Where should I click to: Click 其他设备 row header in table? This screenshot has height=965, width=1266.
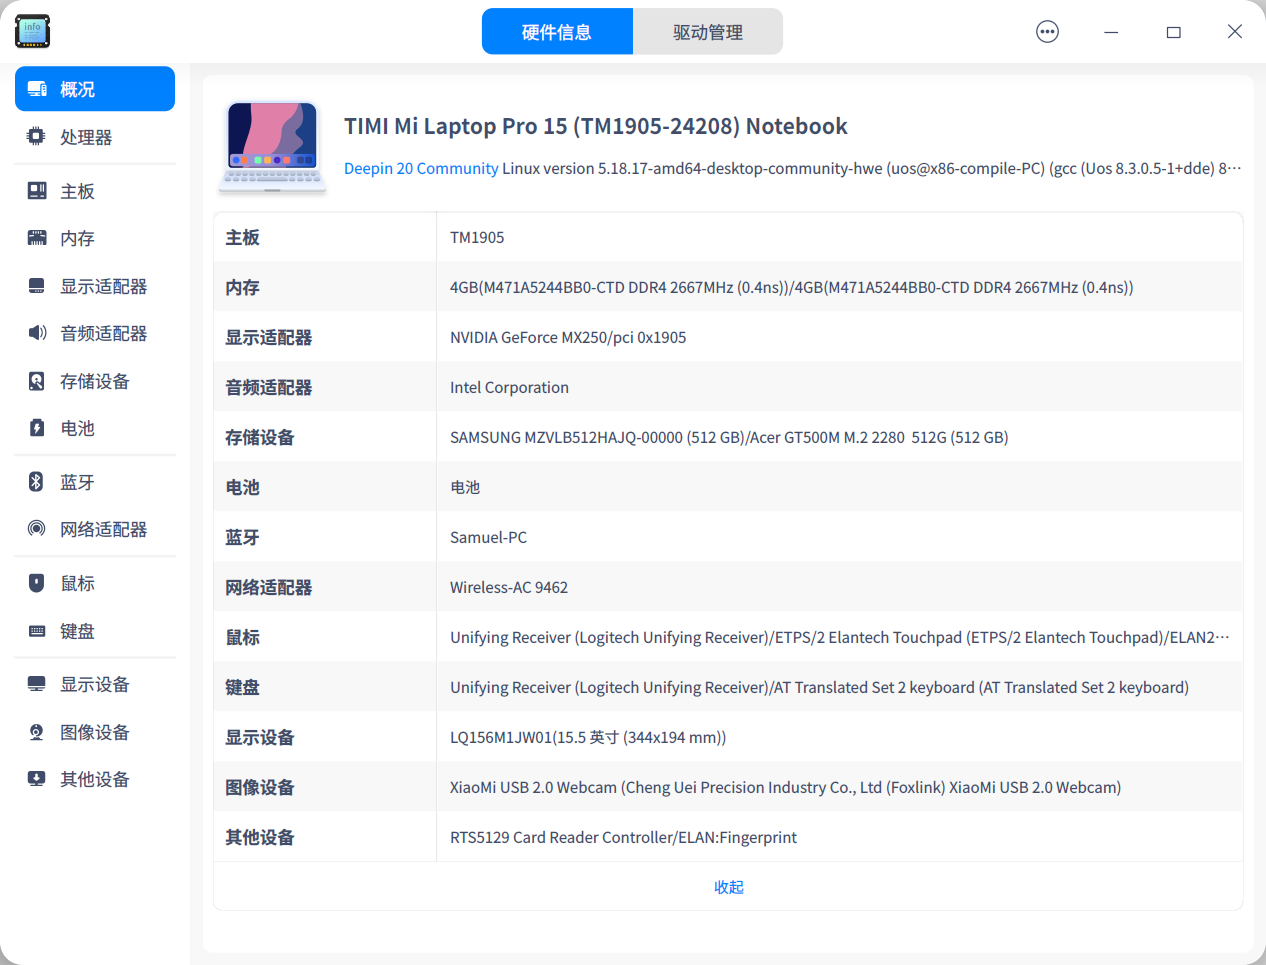click(x=260, y=837)
